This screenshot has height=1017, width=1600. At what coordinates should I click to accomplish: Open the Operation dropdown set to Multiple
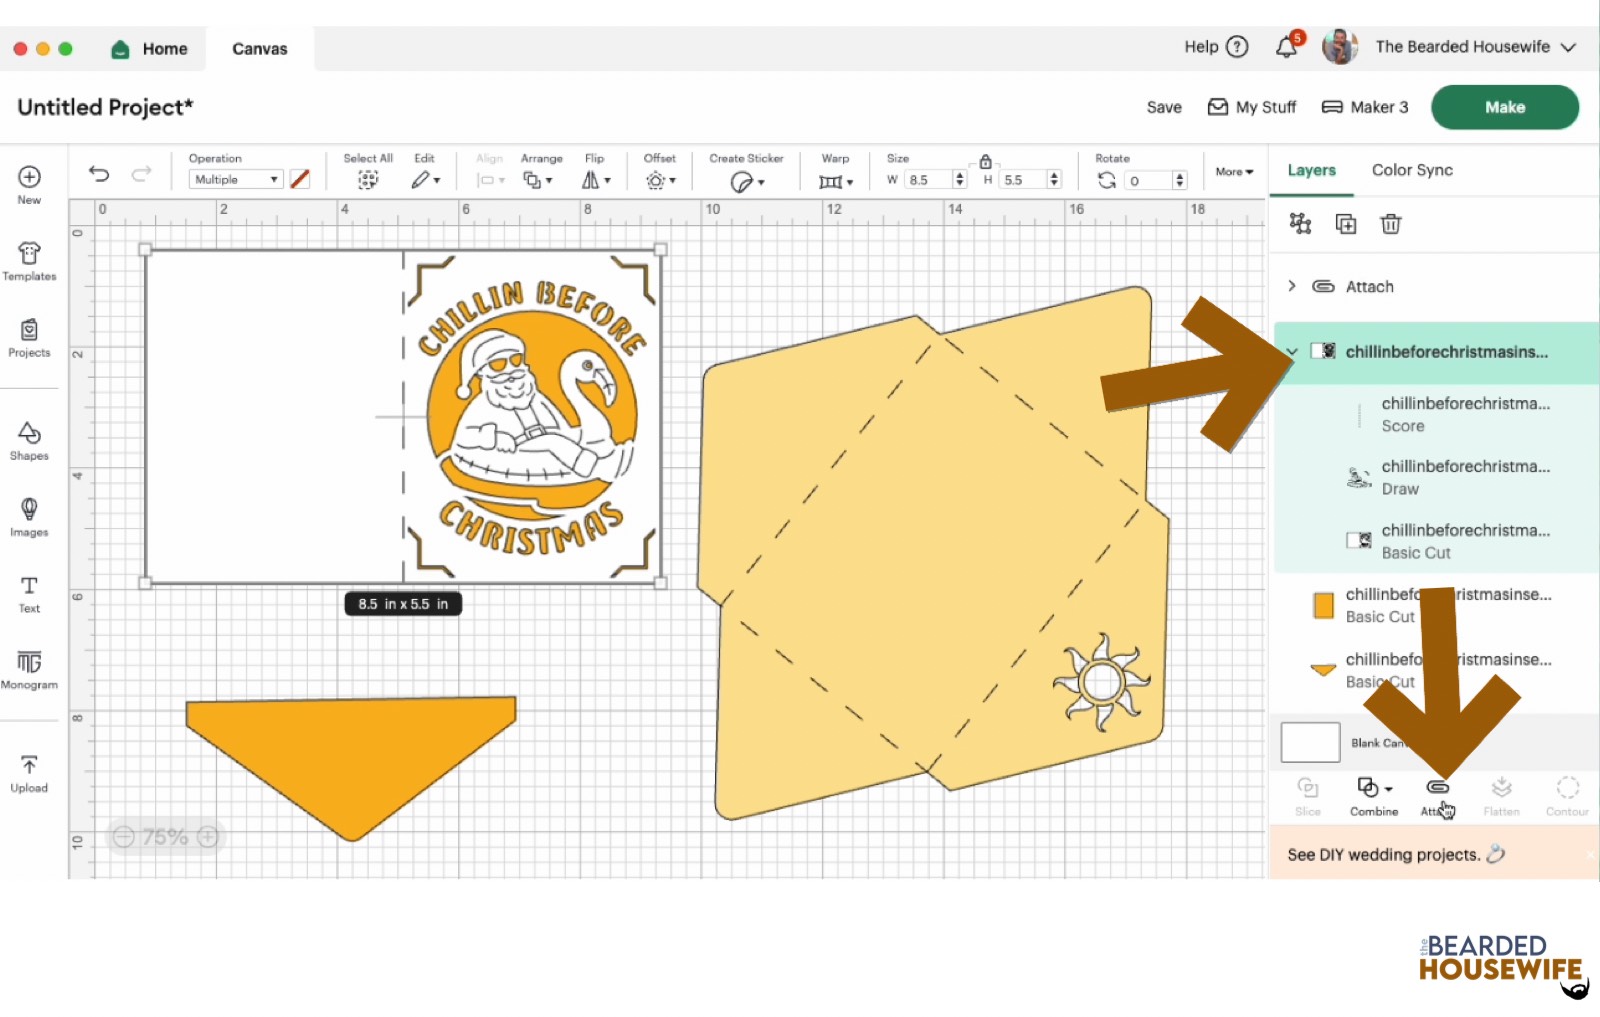point(235,179)
